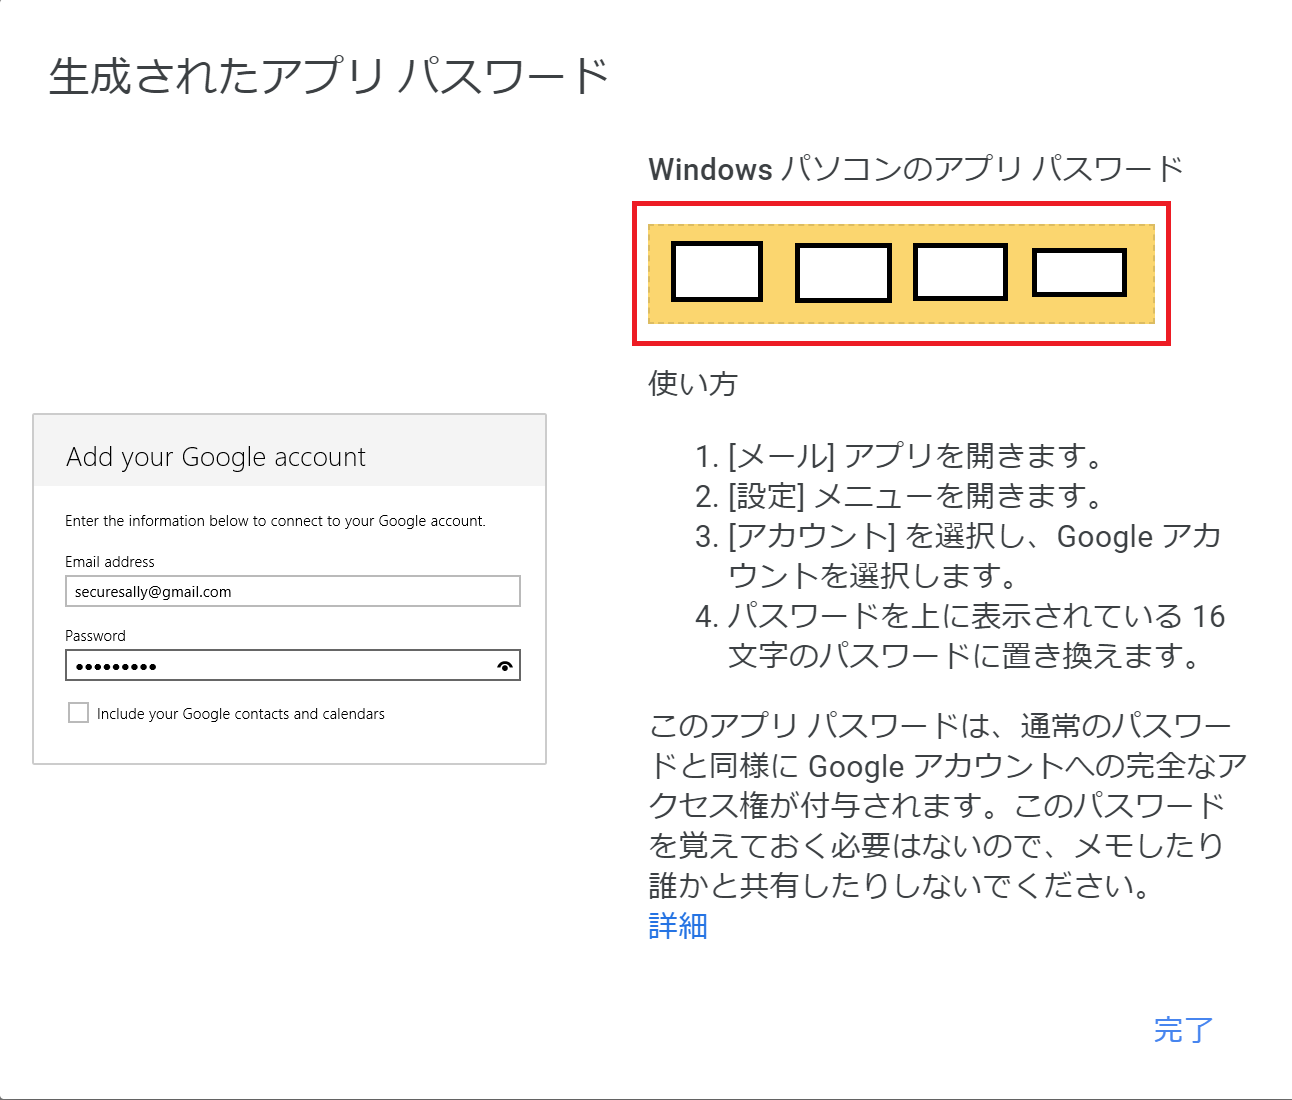Select the yellow generated app password box

click(x=901, y=274)
